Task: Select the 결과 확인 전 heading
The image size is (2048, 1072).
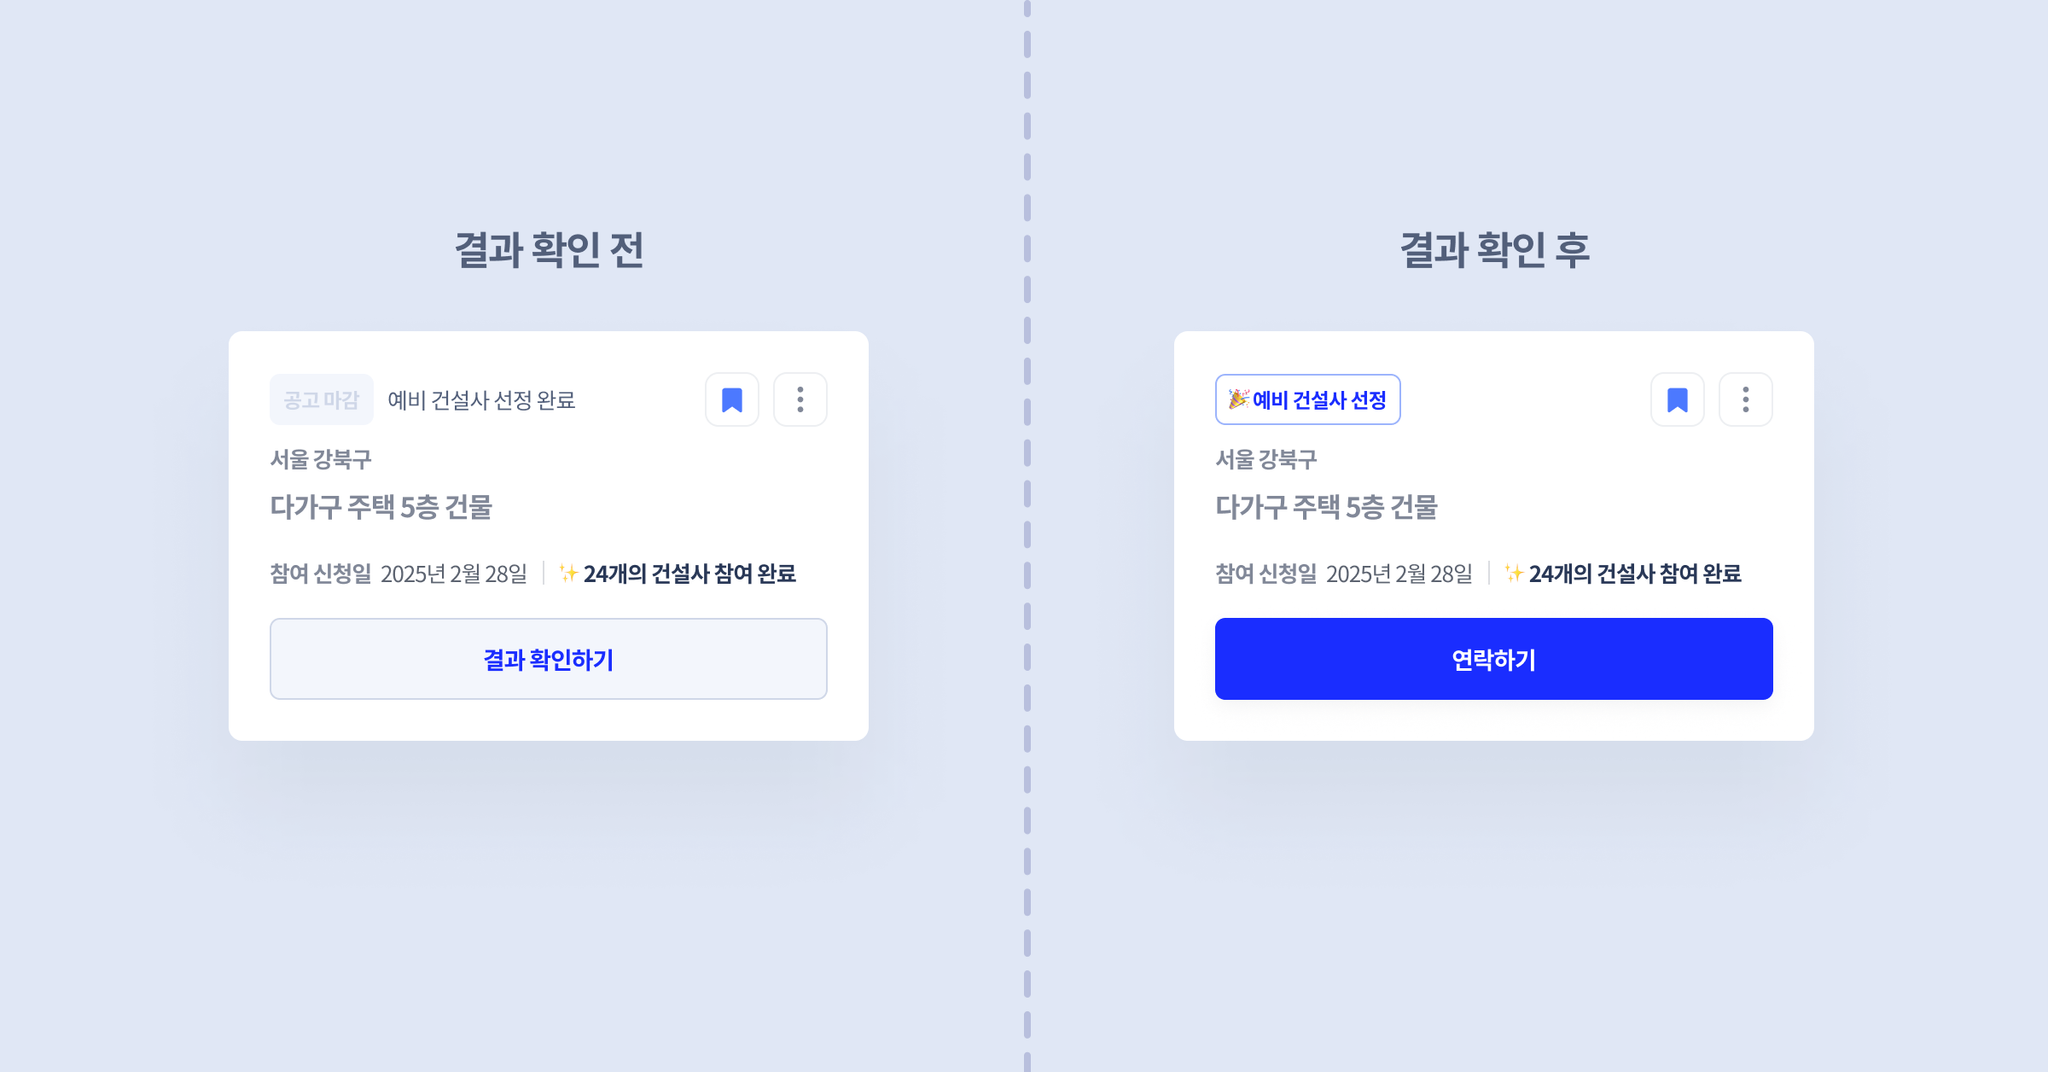Action: [x=549, y=250]
